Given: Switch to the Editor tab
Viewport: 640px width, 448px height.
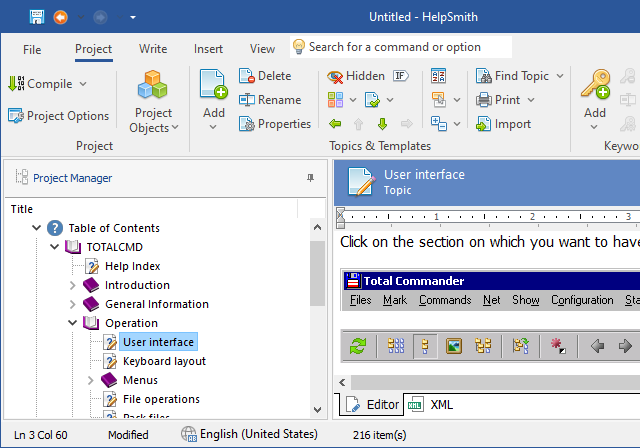Looking at the screenshot, I should click(371, 404).
